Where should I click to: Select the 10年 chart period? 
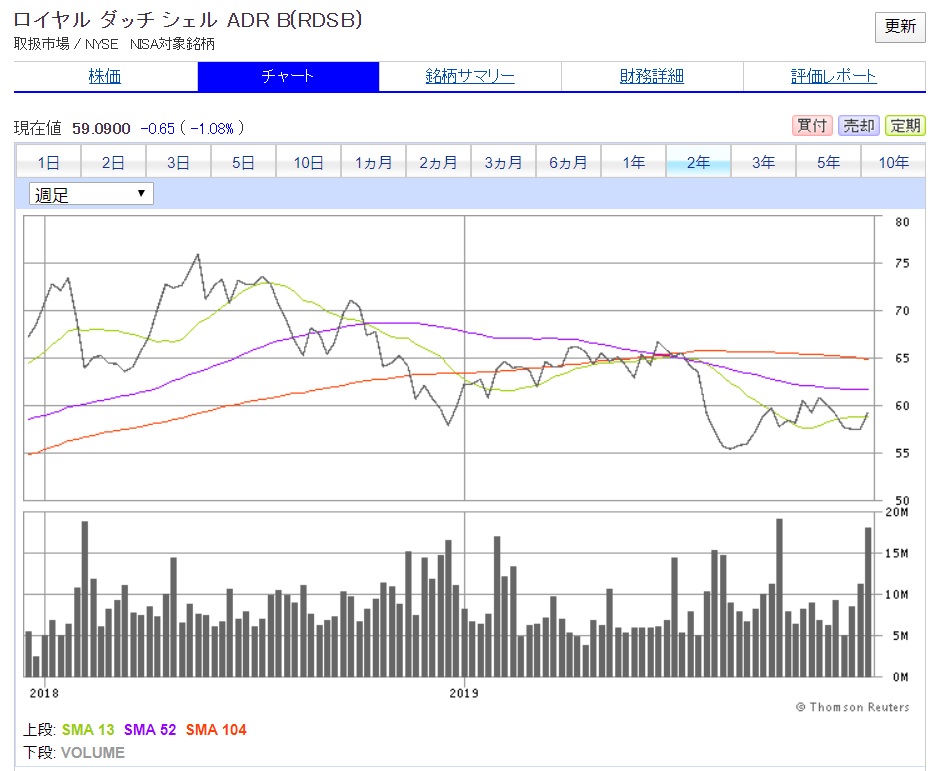[x=893, y=162]
